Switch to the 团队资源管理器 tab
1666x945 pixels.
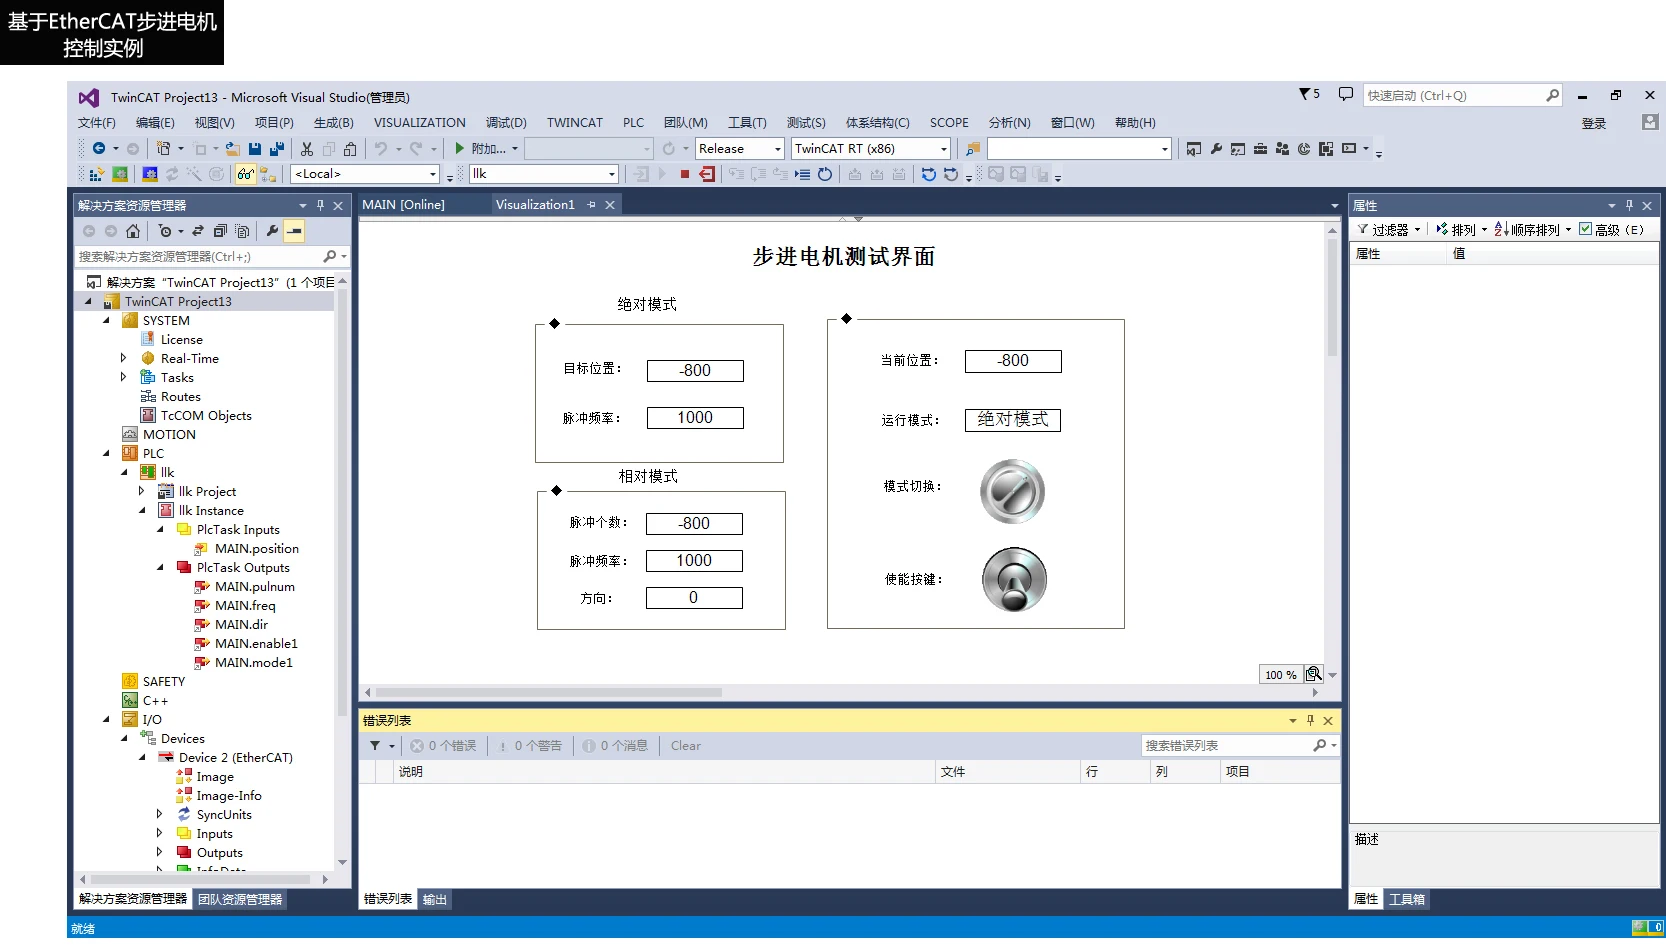(x=240, y=900)
